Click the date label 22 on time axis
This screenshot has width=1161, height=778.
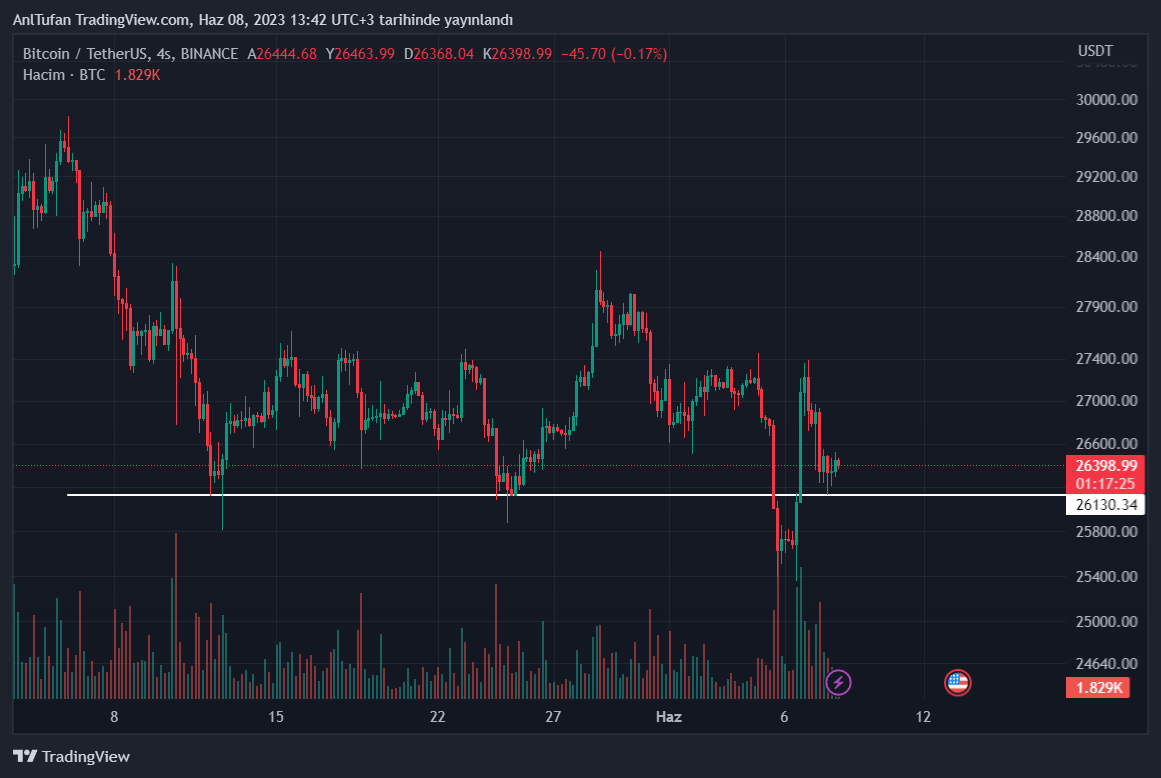pos(436,717)
